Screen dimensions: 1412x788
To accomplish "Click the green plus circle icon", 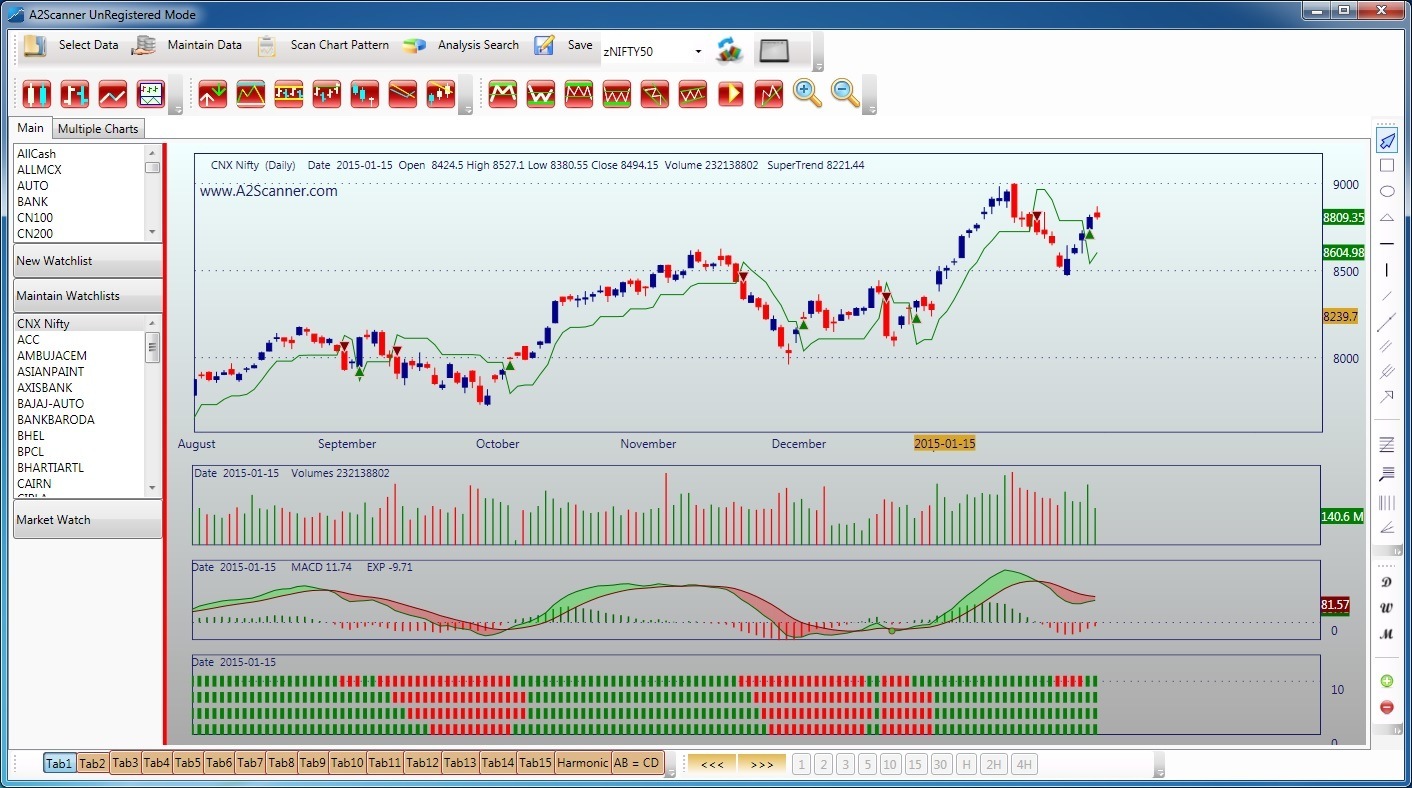I will (x=1387, y=681).
